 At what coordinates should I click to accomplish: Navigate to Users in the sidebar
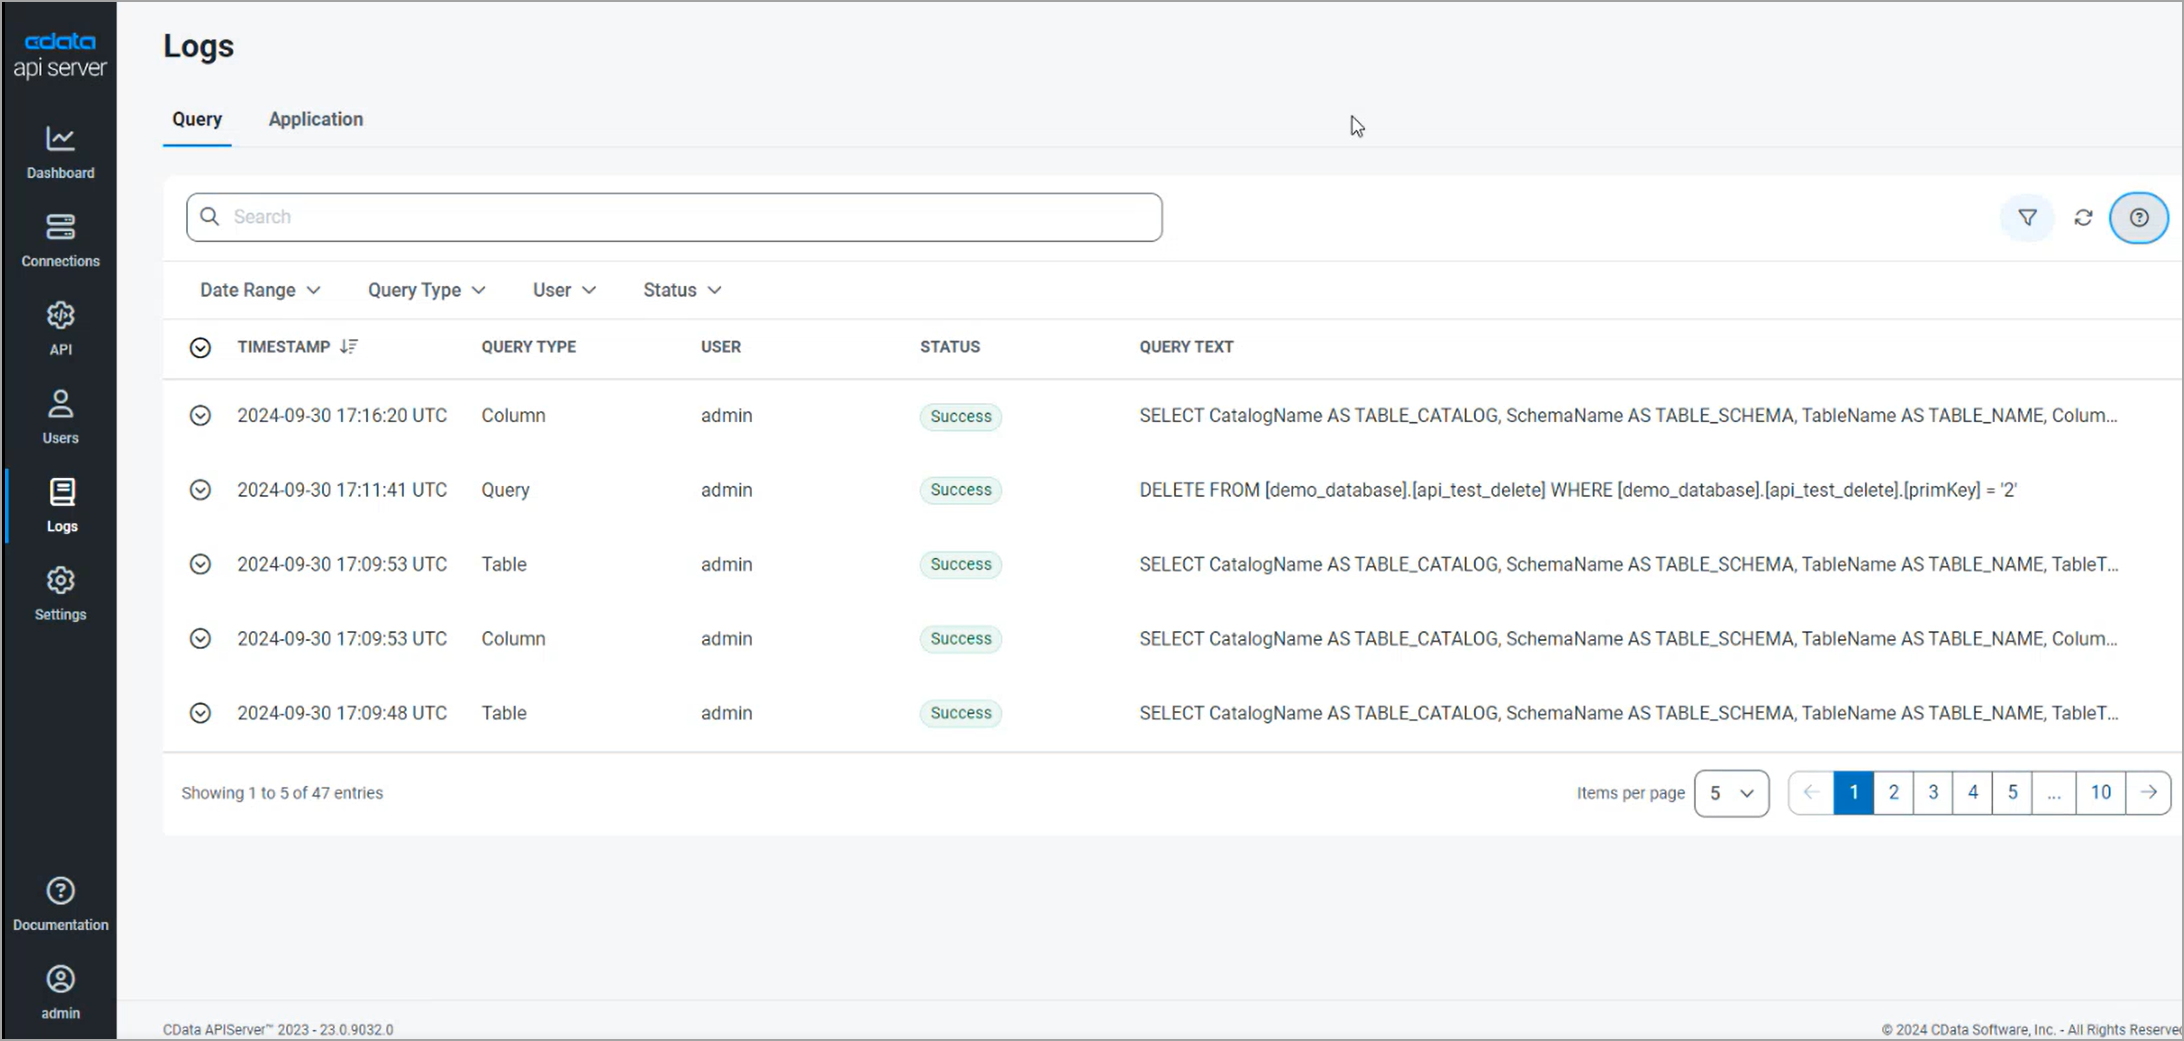(x=60, y=416)
